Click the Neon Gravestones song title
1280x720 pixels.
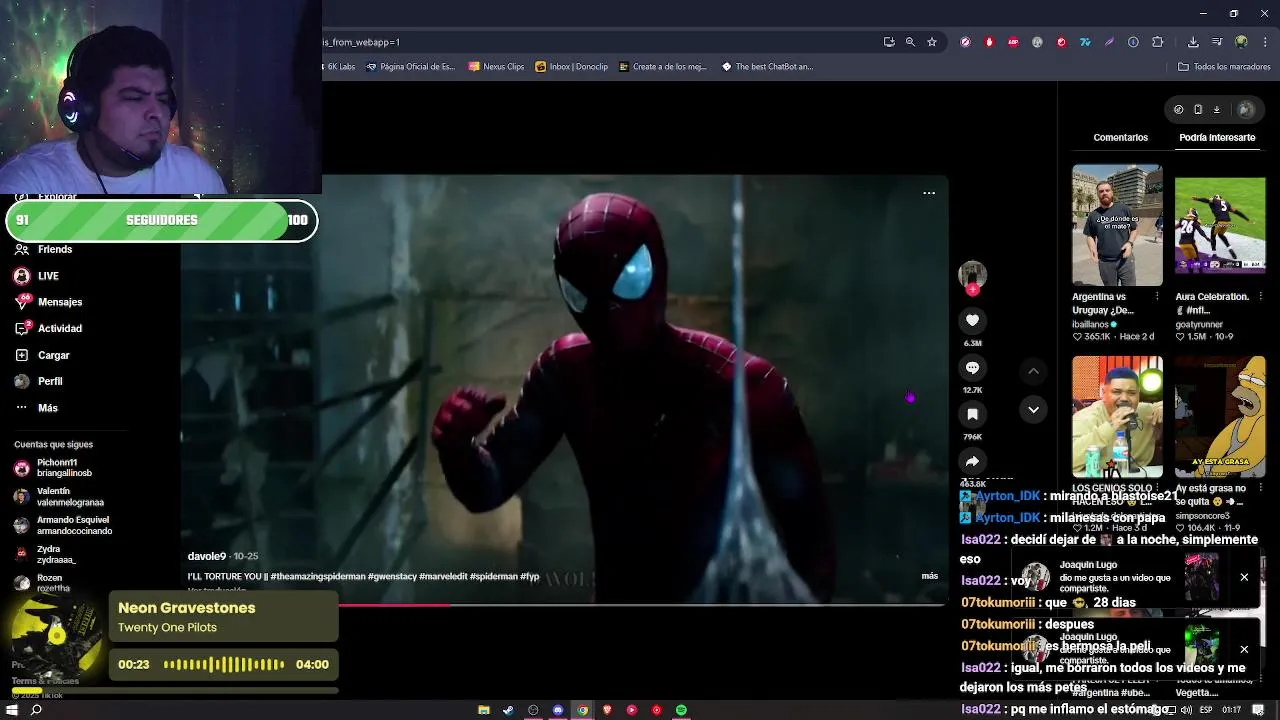tap(187, 608)
